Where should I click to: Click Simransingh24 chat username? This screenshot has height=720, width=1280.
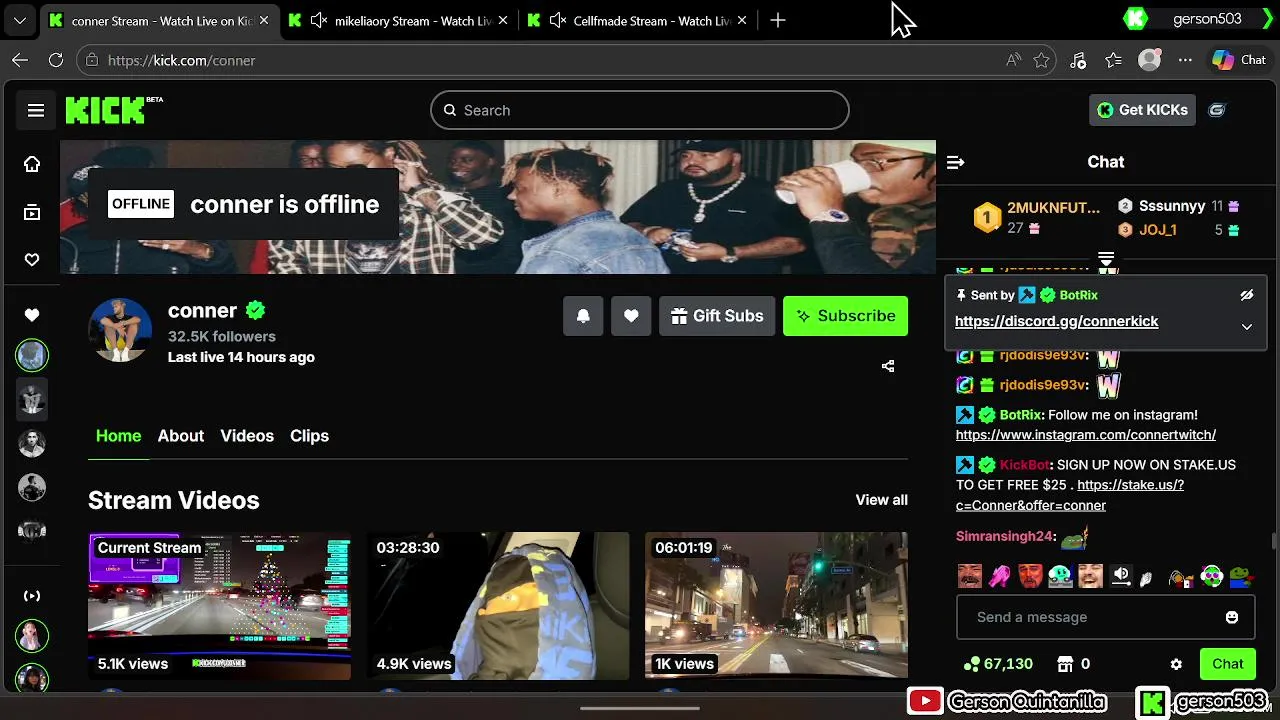pos(1005,537)
